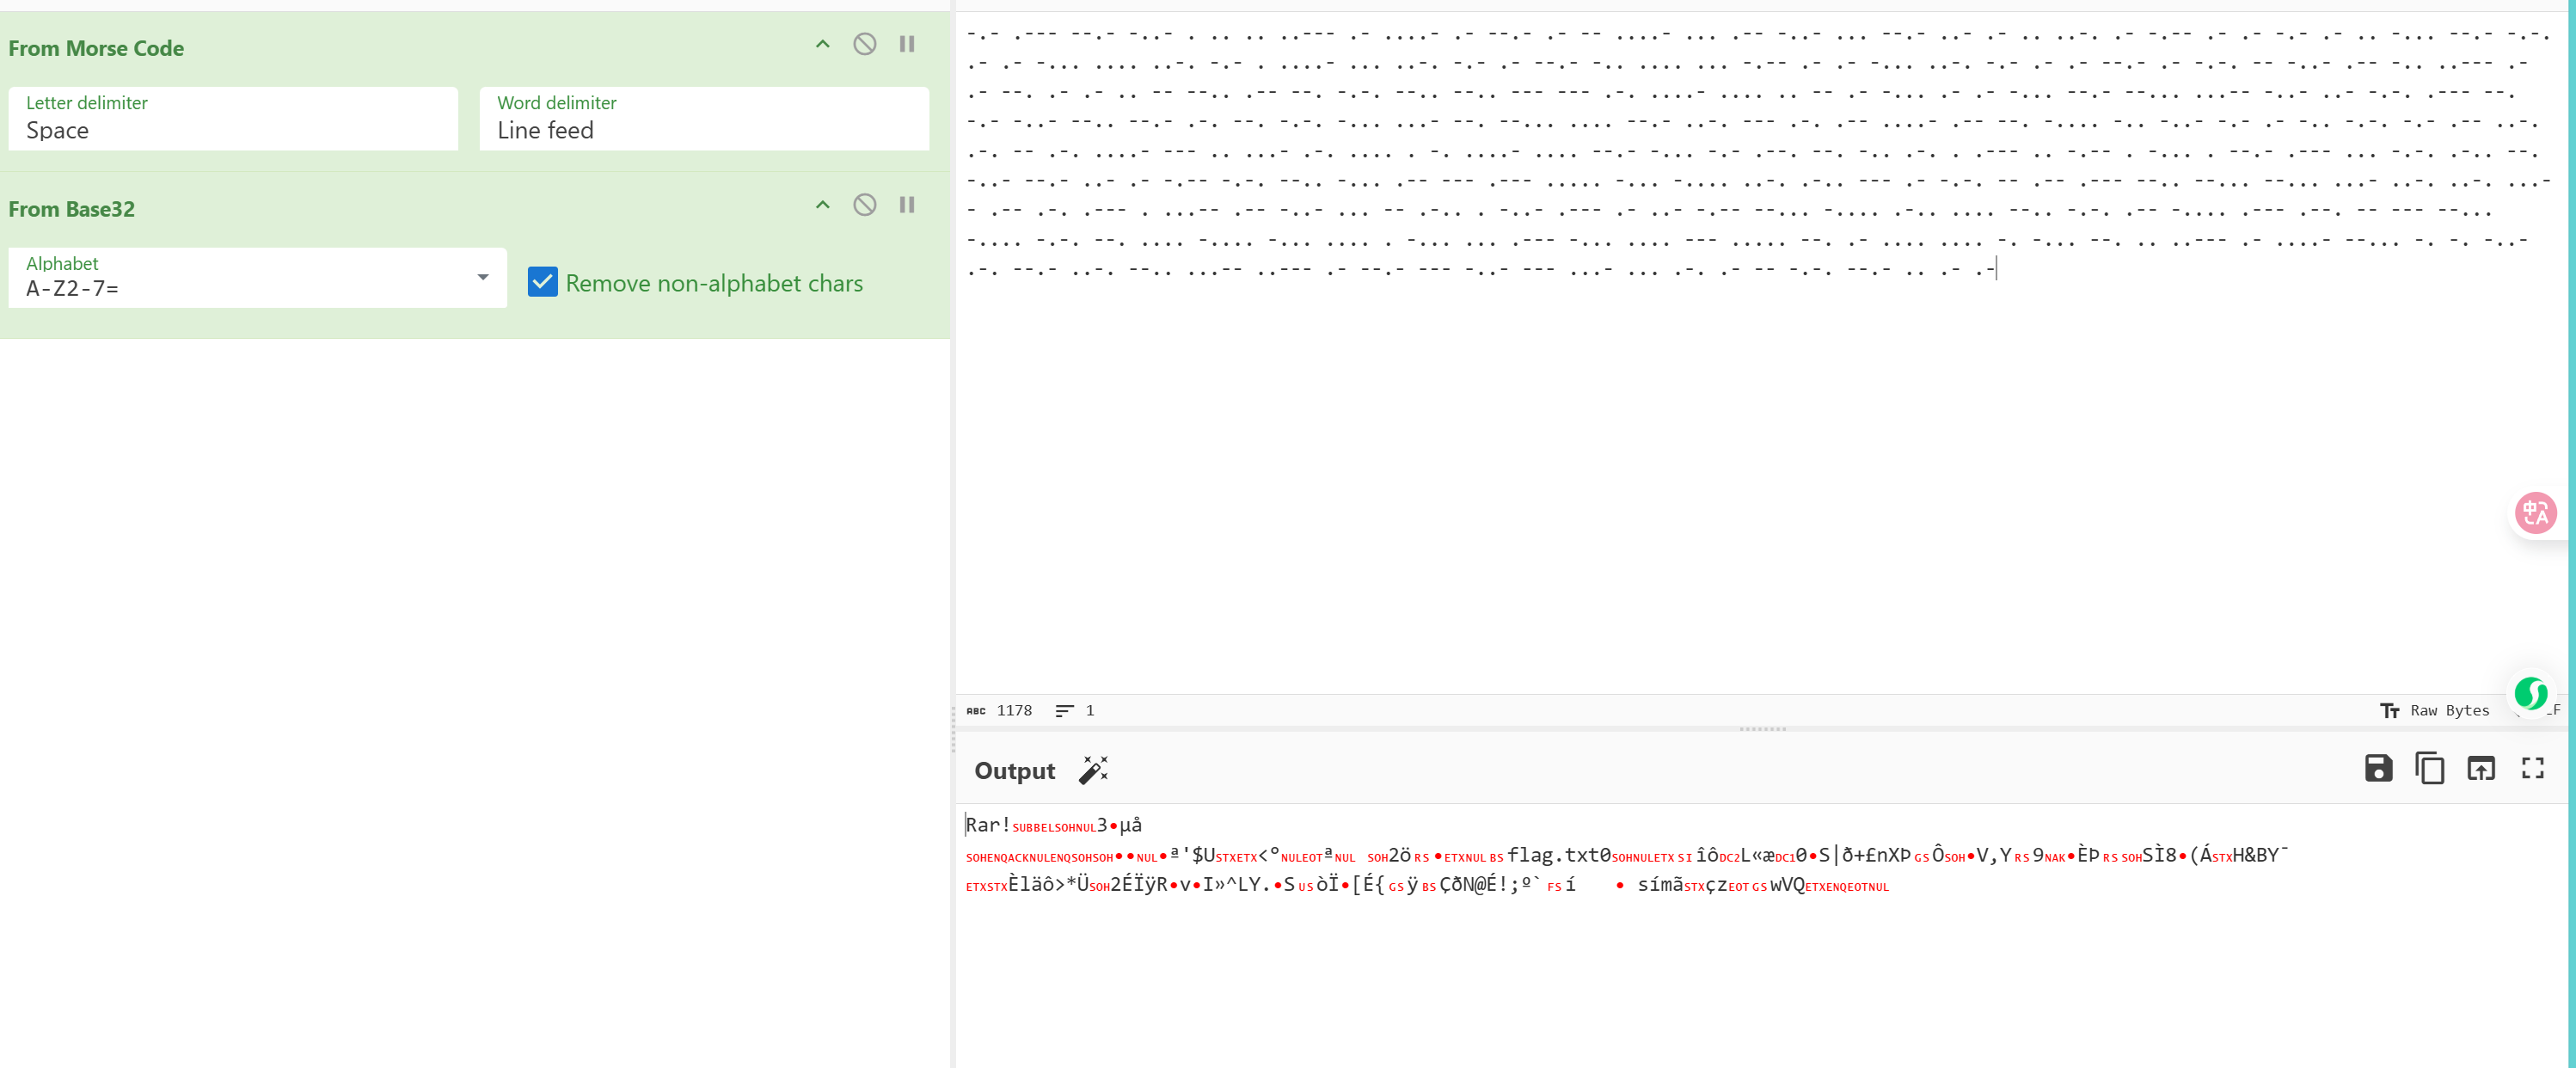Disable the From Morse Code operation

pyautogui.click(x=864, y=44)
